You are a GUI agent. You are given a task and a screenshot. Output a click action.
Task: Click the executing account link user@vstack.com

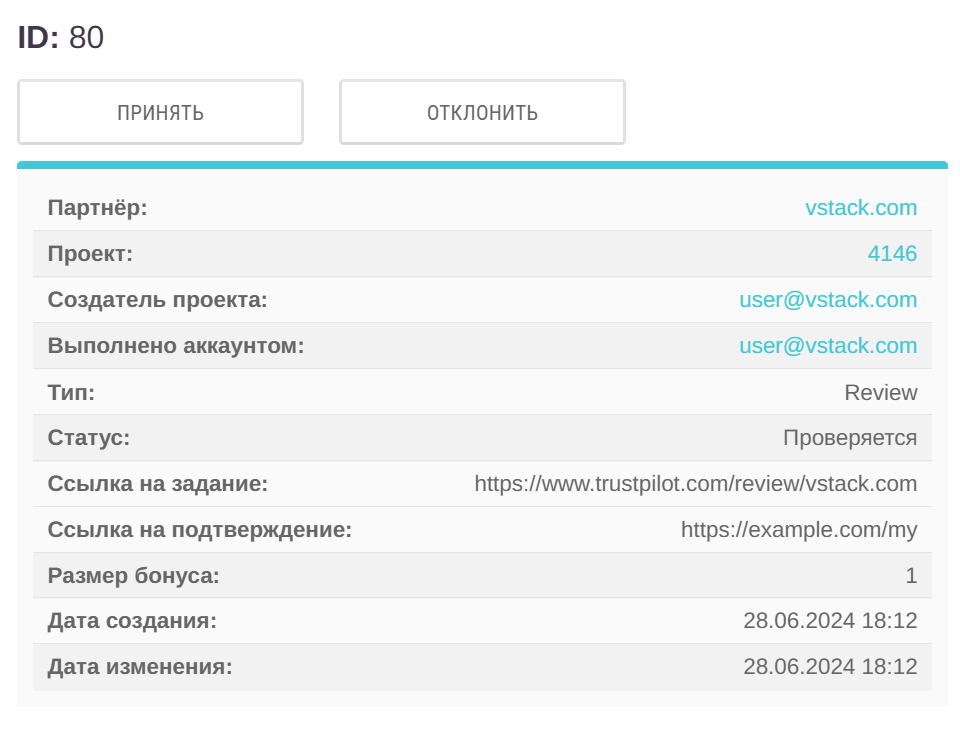(x=828, y=345)
